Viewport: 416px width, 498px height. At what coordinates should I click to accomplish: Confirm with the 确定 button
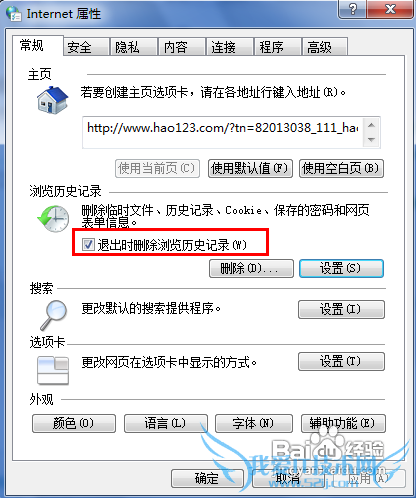[x=207, y=478]
